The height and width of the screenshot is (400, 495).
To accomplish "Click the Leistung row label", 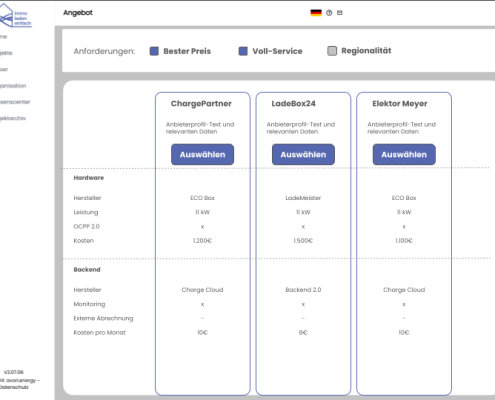I will 86,212.
